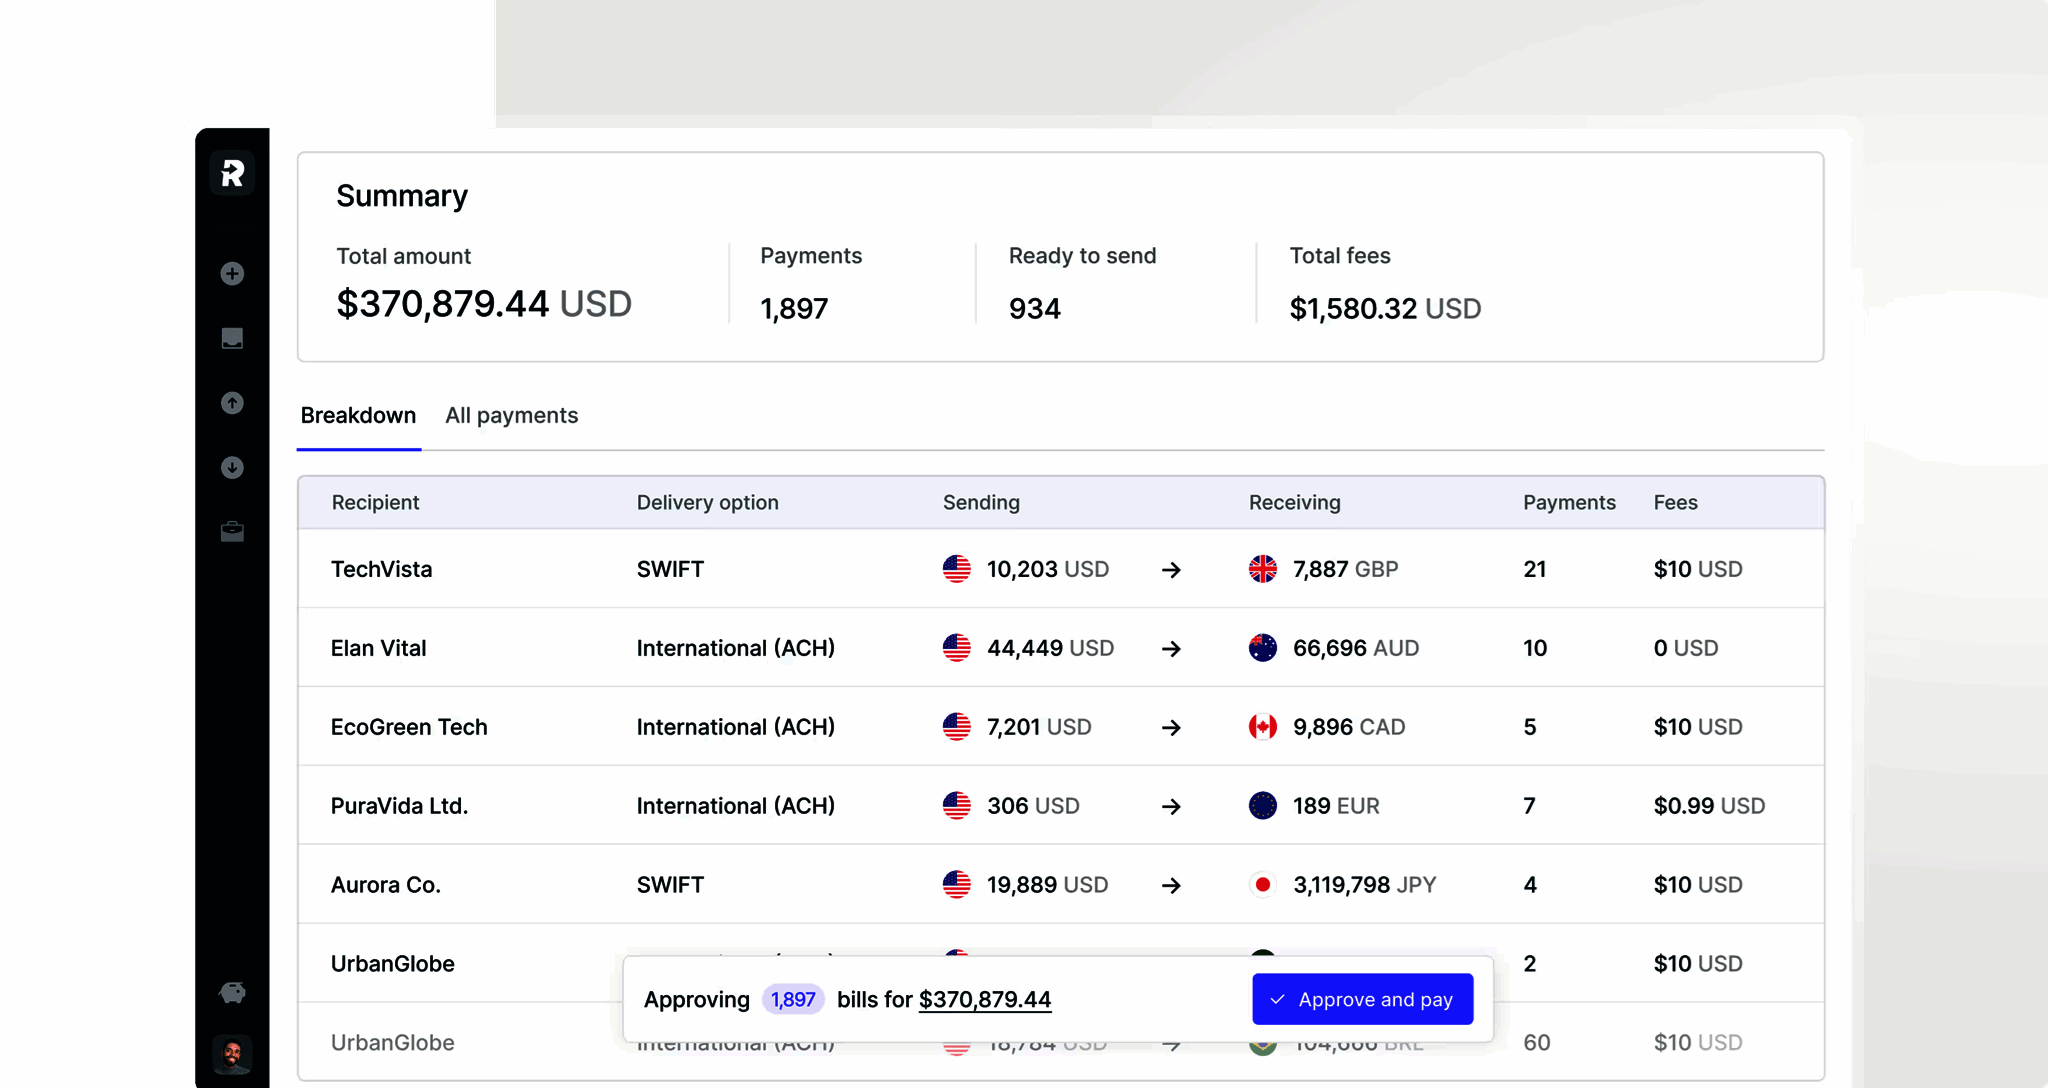Click the underlined $370,879.44 amount link
This screenshot has height=1088, width=2048.
984,1000
